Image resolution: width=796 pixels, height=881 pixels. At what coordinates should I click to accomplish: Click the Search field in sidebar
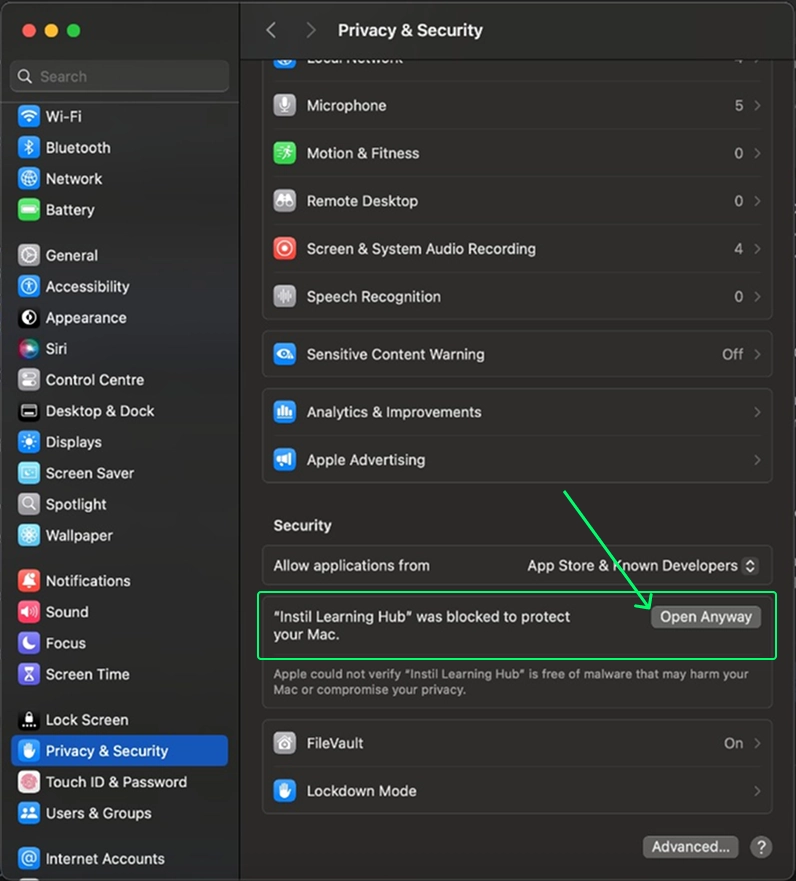click(120, 76)
